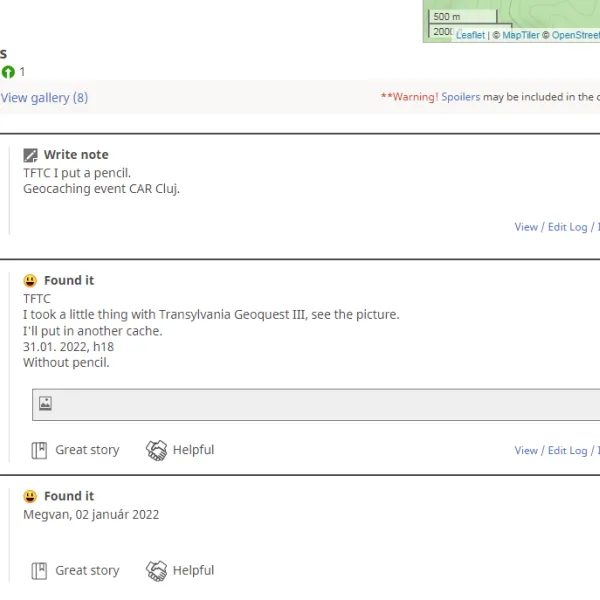Open the Leaflet attribution link

[470, 35]
